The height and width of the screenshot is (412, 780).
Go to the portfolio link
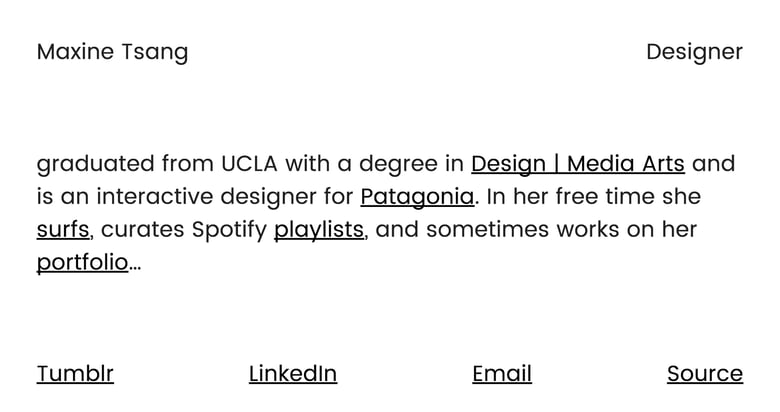82,263
